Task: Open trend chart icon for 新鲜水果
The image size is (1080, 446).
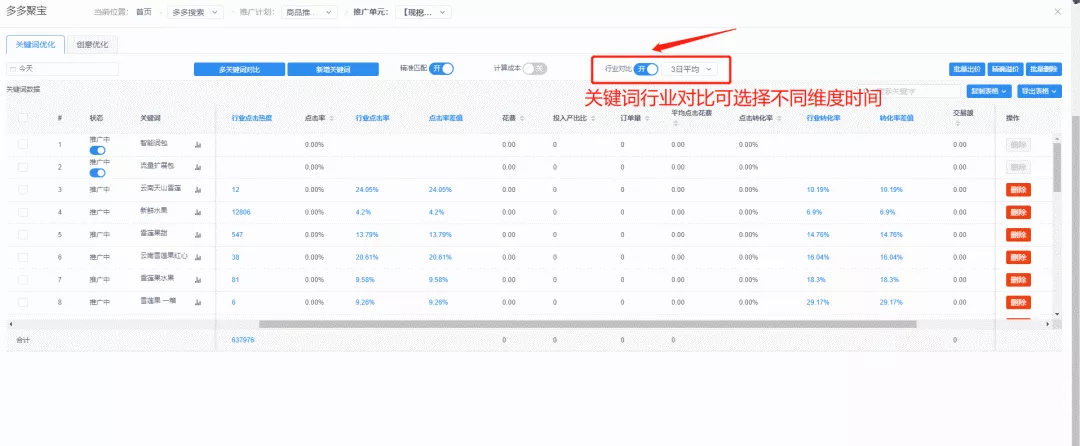Action: pyautogui.click(x=198, y=213)
